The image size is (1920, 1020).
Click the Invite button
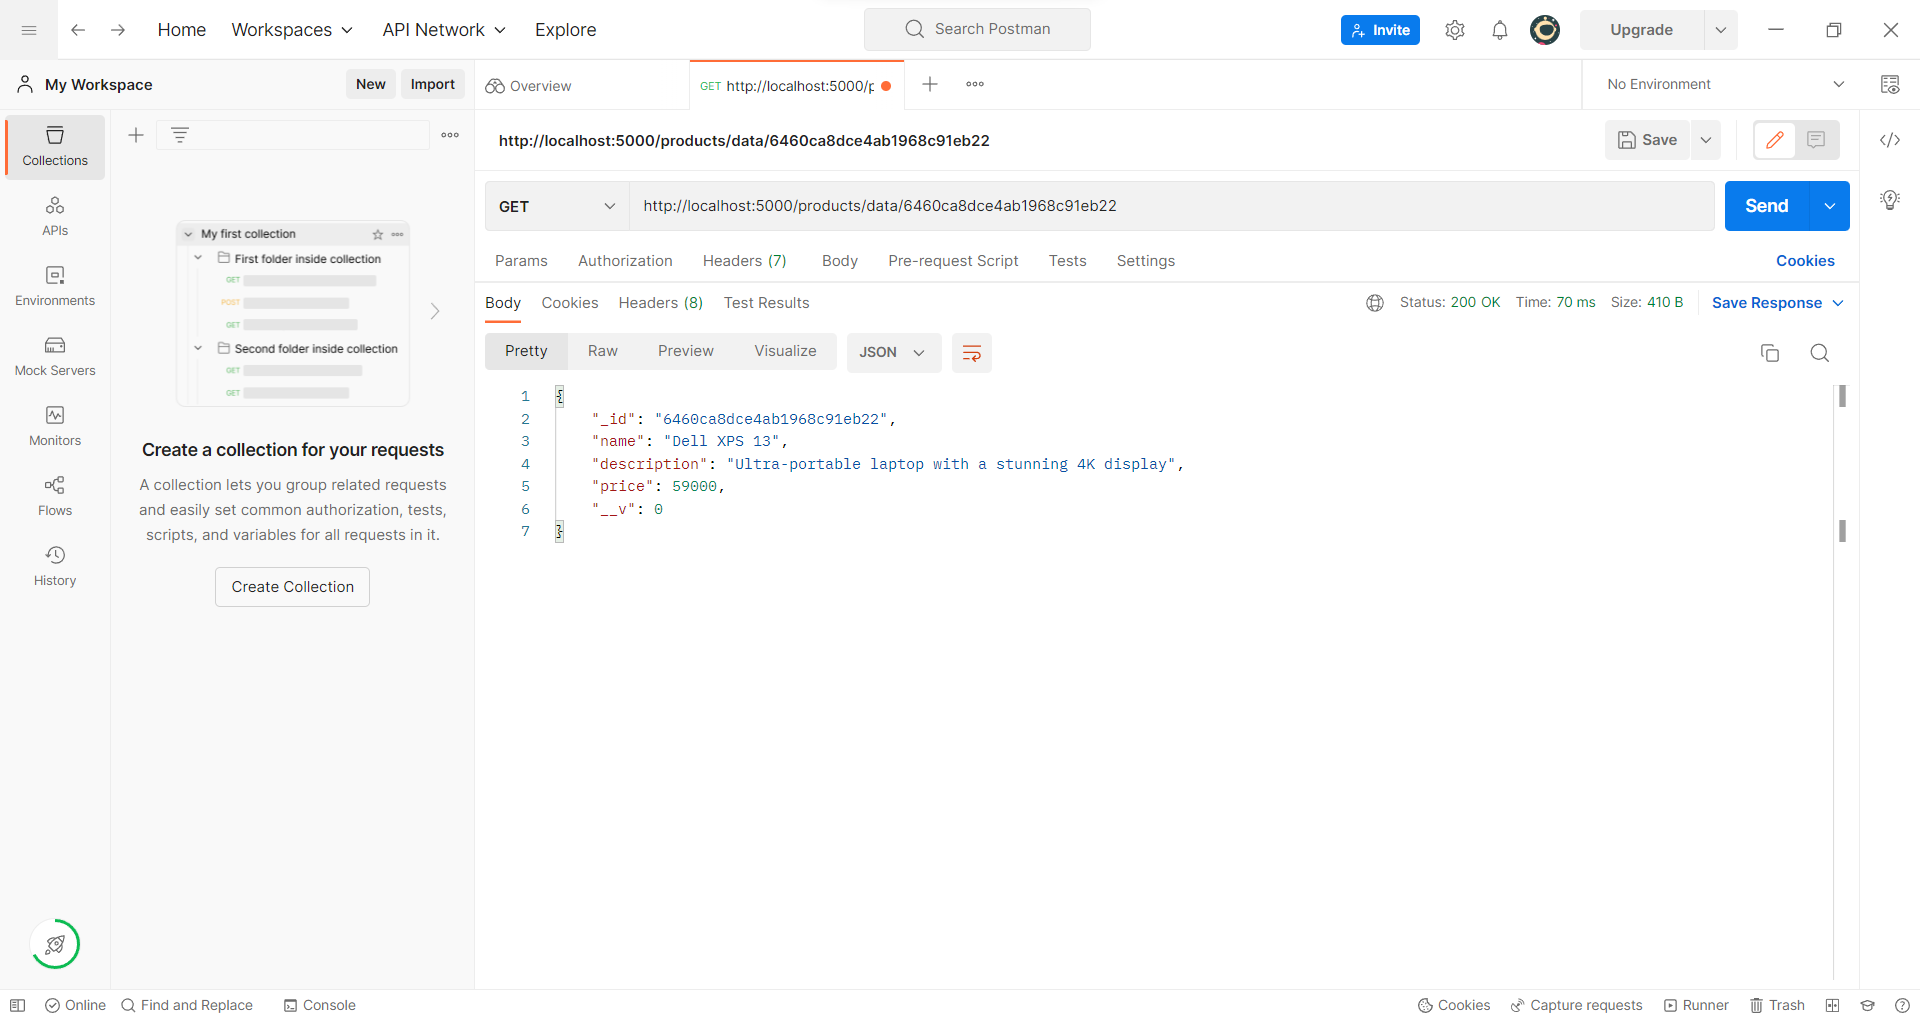click(x=1380, y=30)
